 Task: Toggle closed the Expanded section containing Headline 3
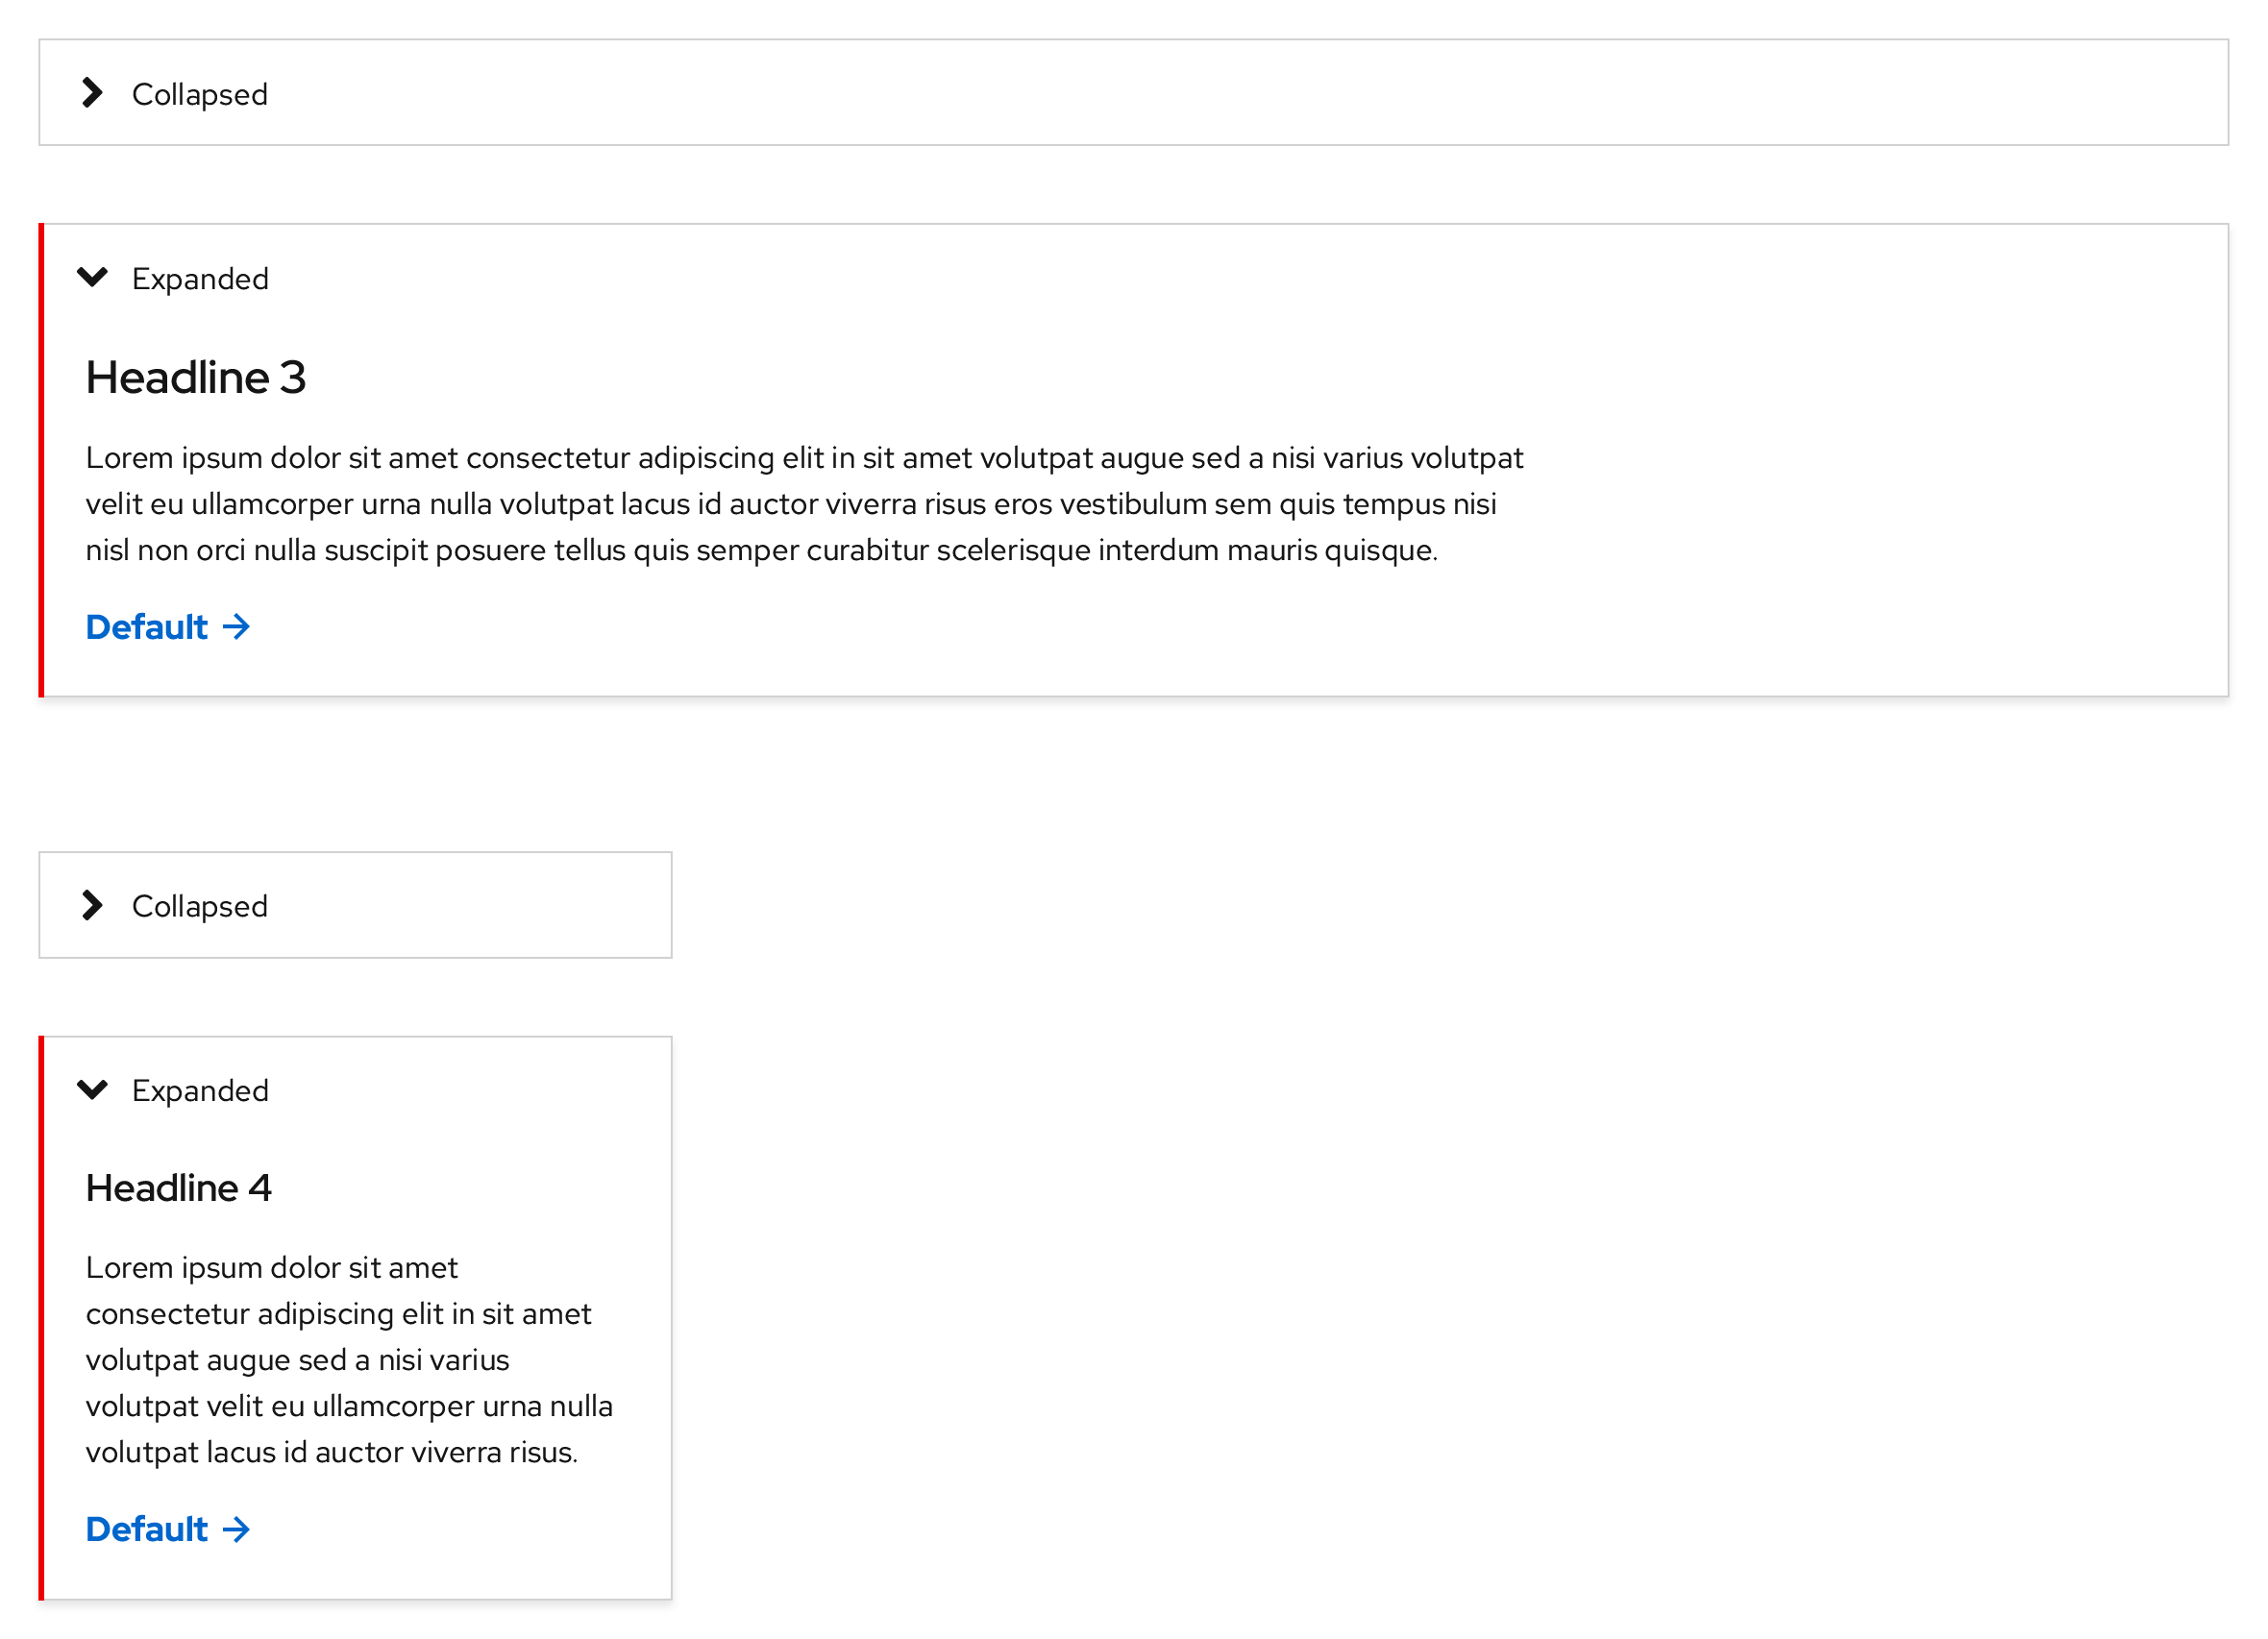click(199, 277)
